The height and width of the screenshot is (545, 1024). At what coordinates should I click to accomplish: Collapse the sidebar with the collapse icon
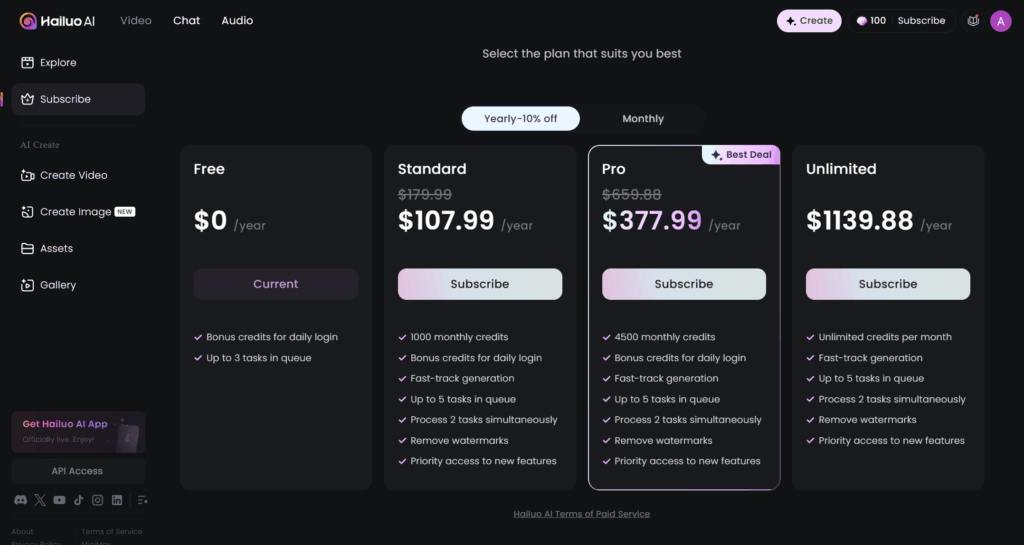pyautogui.click(x=143, y=500)
